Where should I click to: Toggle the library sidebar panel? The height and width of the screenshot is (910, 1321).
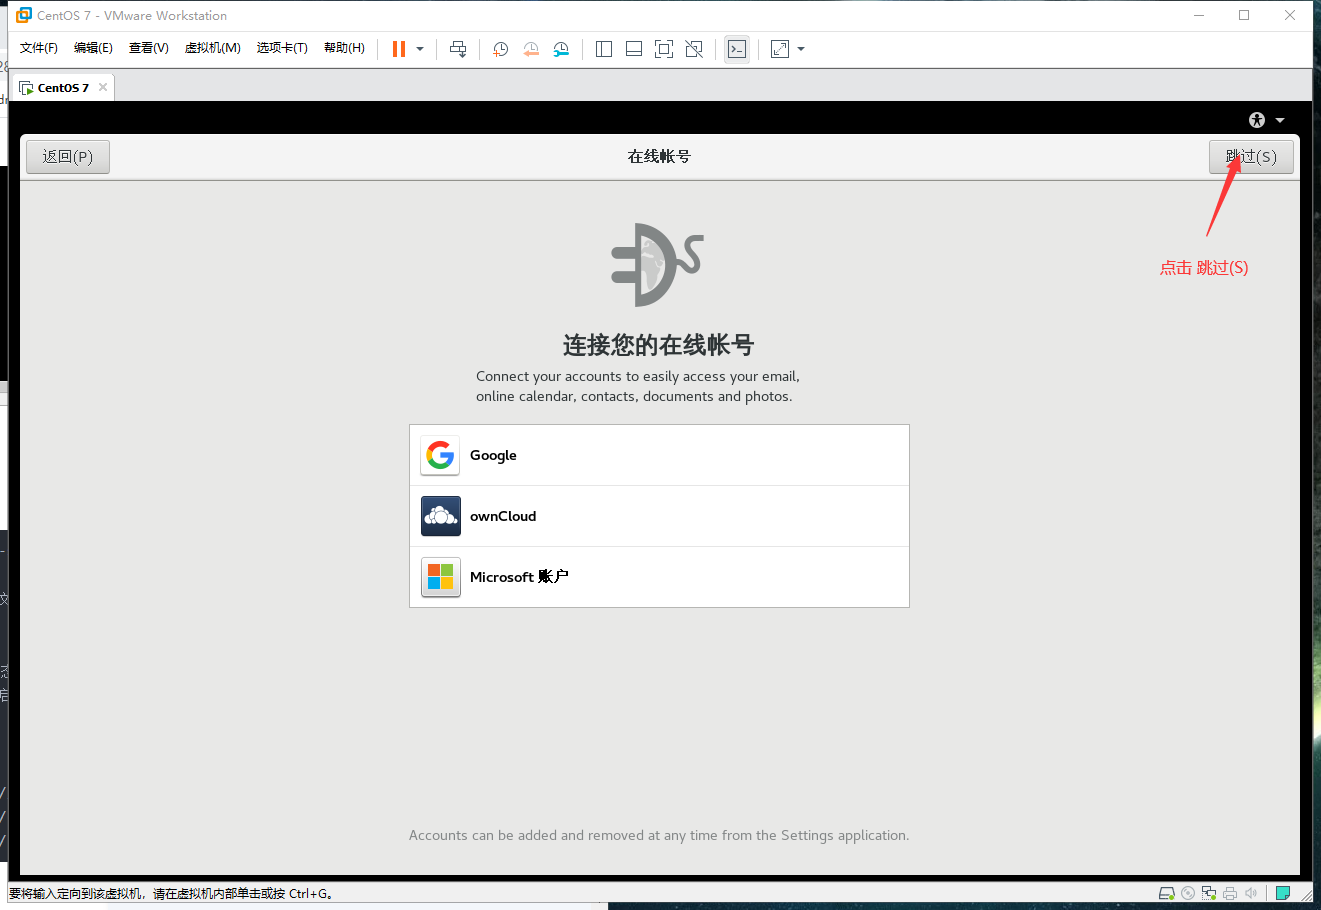[x=603, y=48]
